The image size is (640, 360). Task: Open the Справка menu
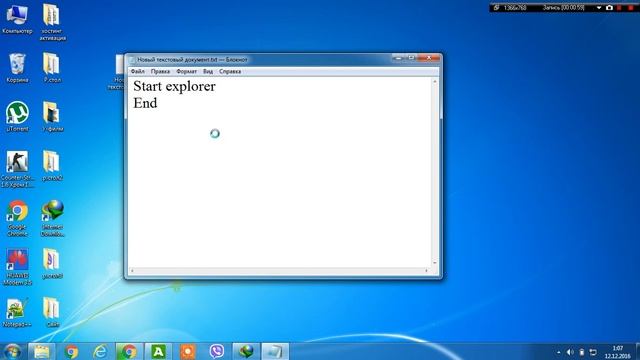[x=230, y=71]
